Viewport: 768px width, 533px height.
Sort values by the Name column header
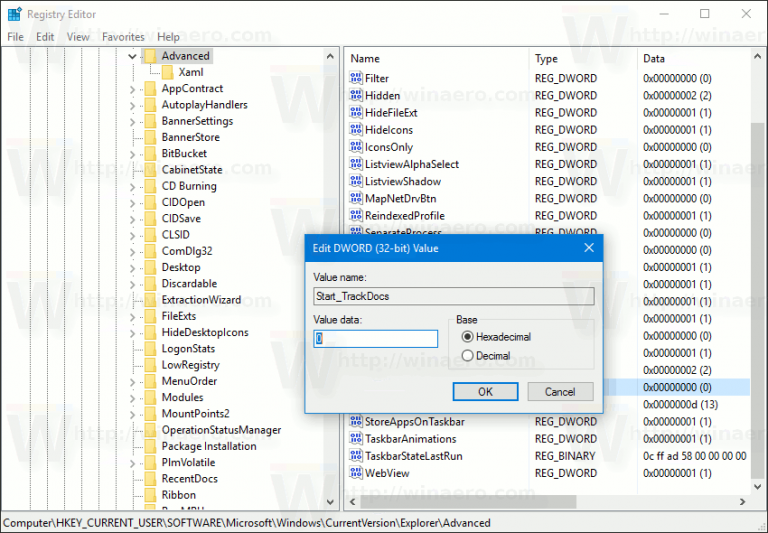tap(435, 59)
